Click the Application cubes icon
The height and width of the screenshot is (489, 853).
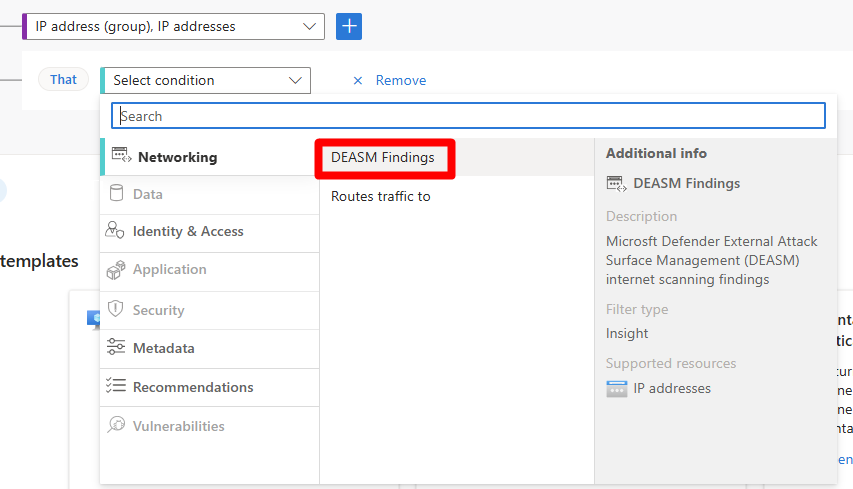116,270
